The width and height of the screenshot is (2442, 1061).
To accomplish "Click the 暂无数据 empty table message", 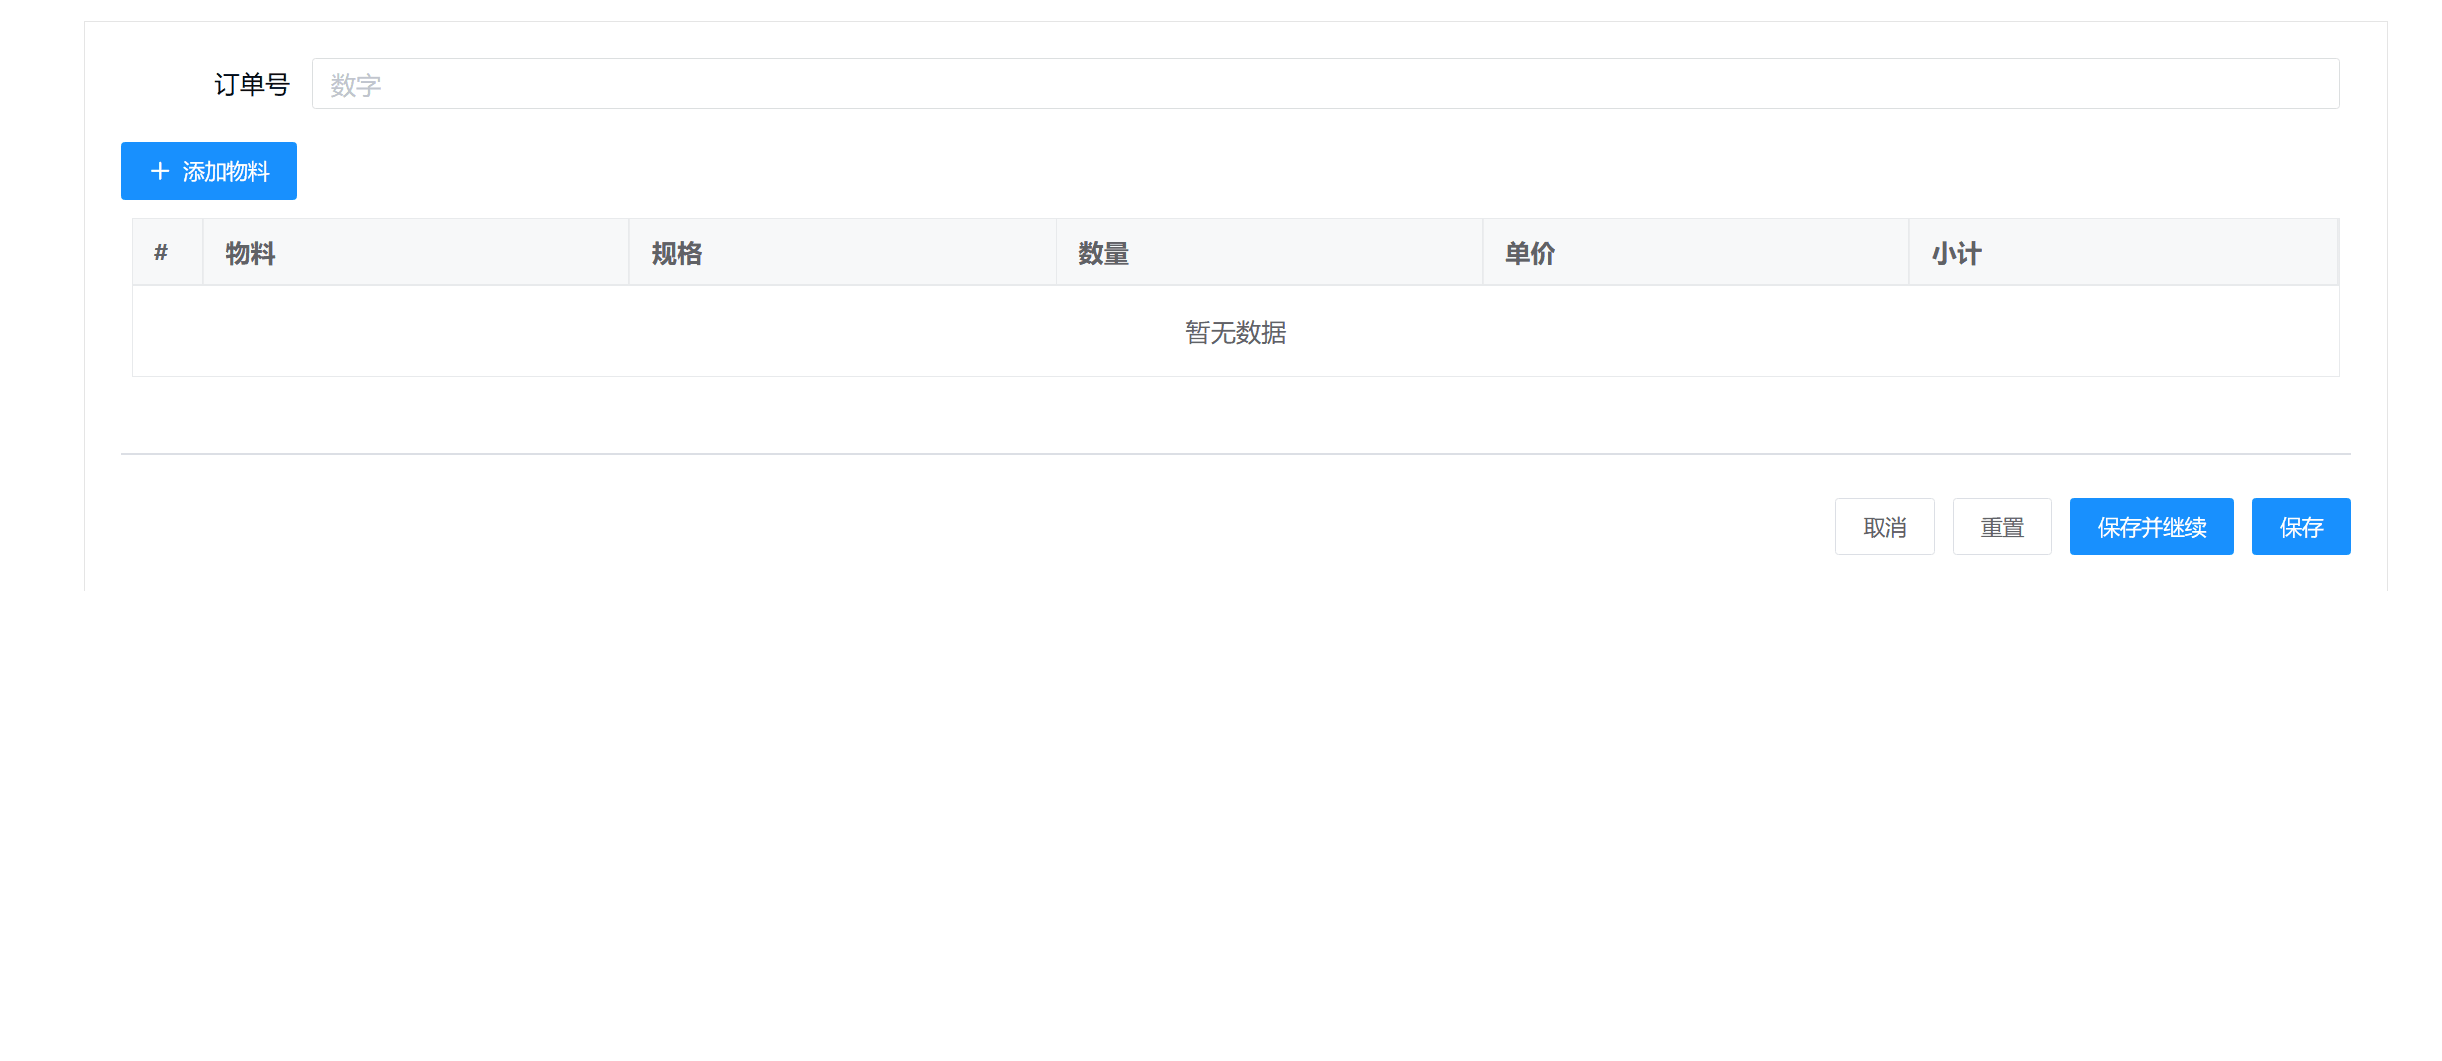I will click(x=1235, y=332).
